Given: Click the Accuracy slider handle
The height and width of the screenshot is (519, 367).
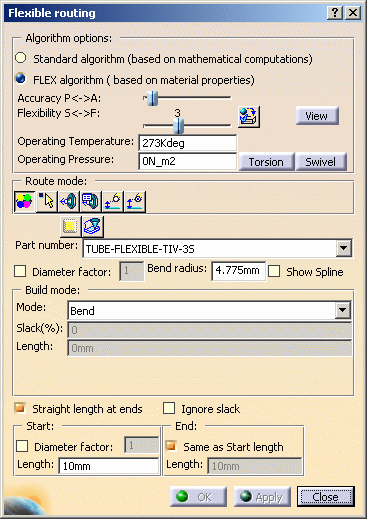Looking at the screenshot, I should [x=152, y=98].
